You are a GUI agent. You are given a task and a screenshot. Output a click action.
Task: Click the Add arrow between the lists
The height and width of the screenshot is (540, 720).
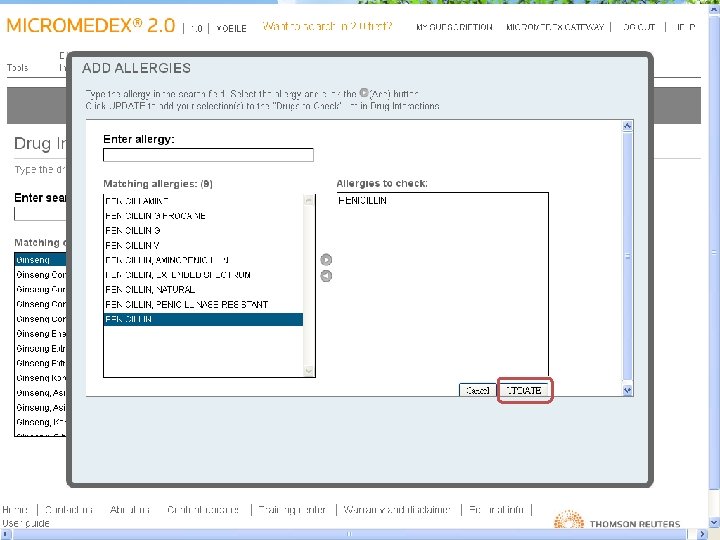pyautogui.click(x=326, y=259)
